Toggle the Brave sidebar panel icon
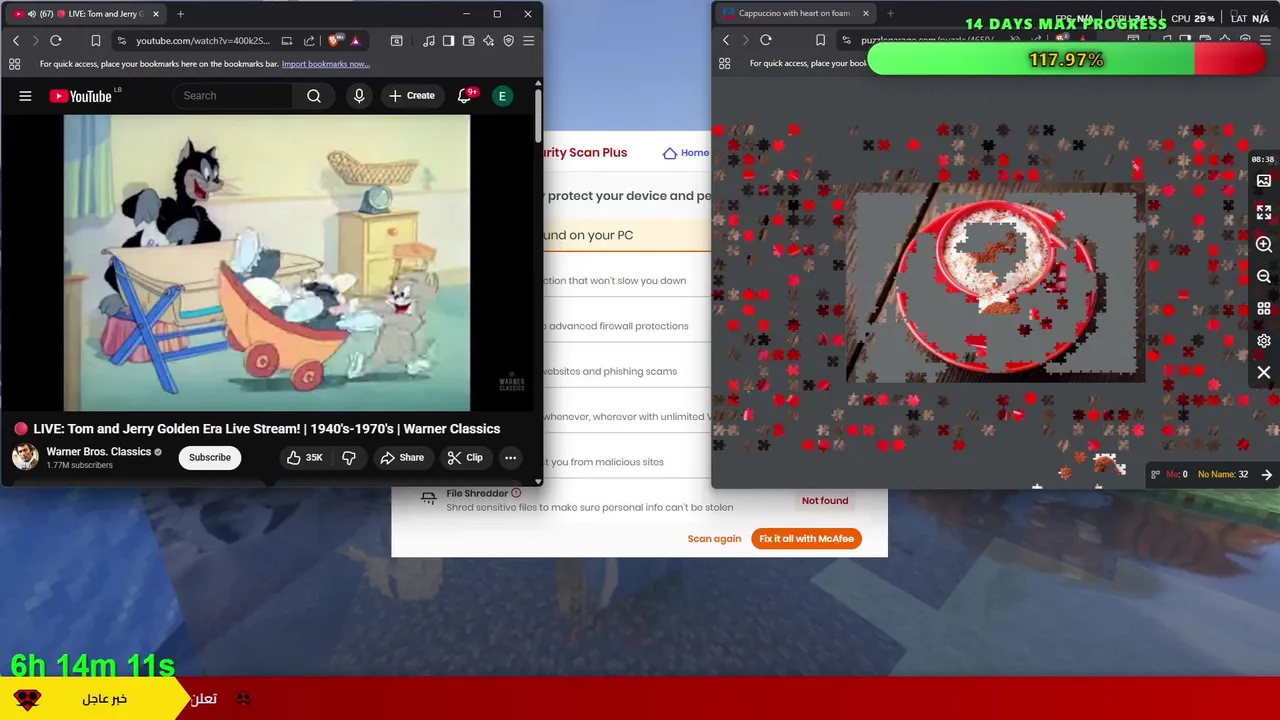The image size is (1280, 720). pos(449,40)
